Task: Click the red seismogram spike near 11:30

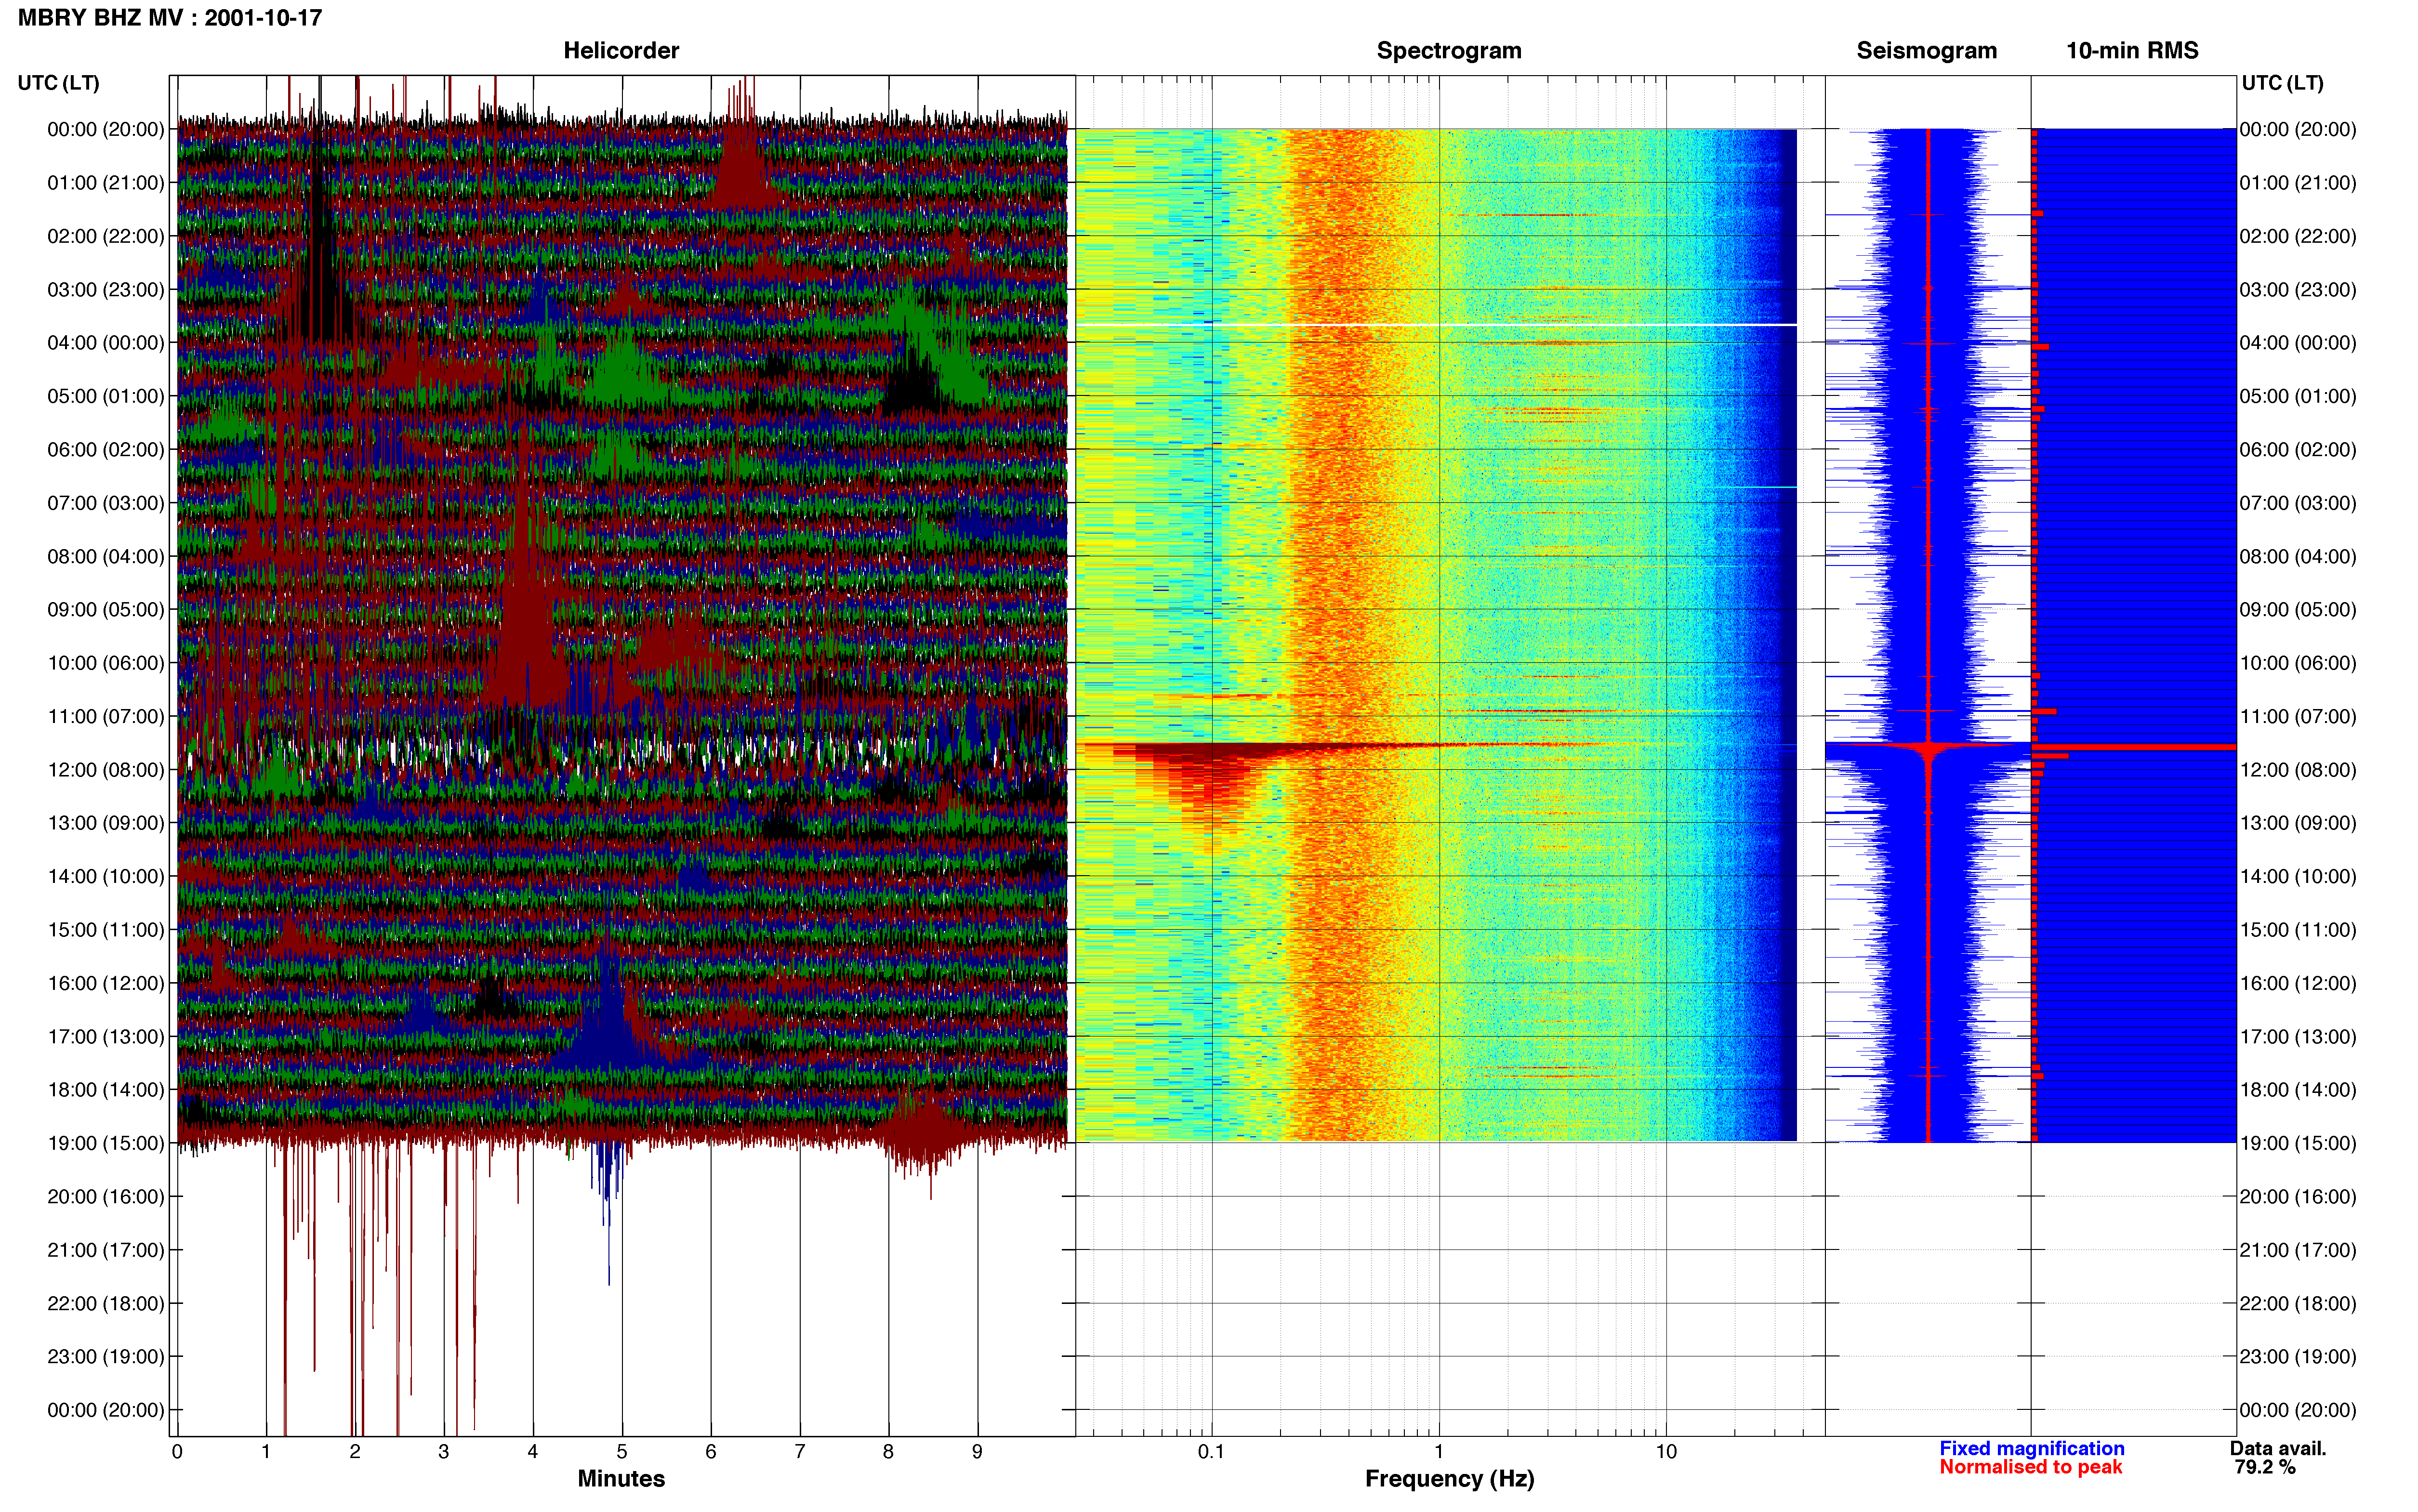Action: click(1928, 747)
